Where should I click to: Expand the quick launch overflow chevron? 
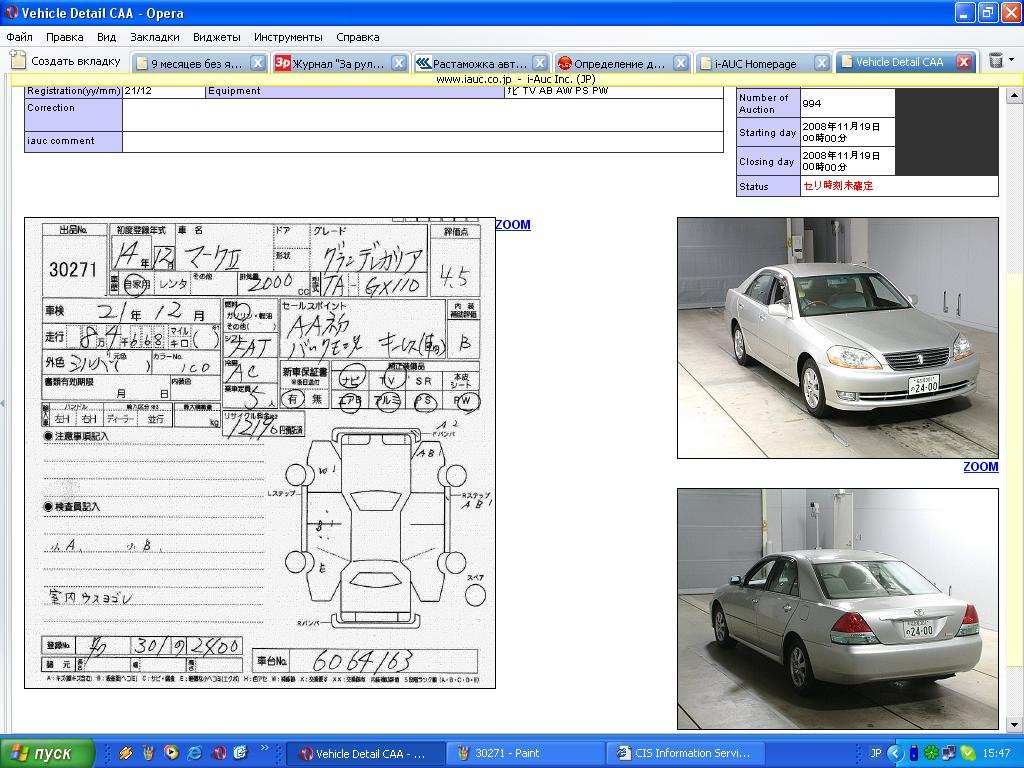click(264, 748)
